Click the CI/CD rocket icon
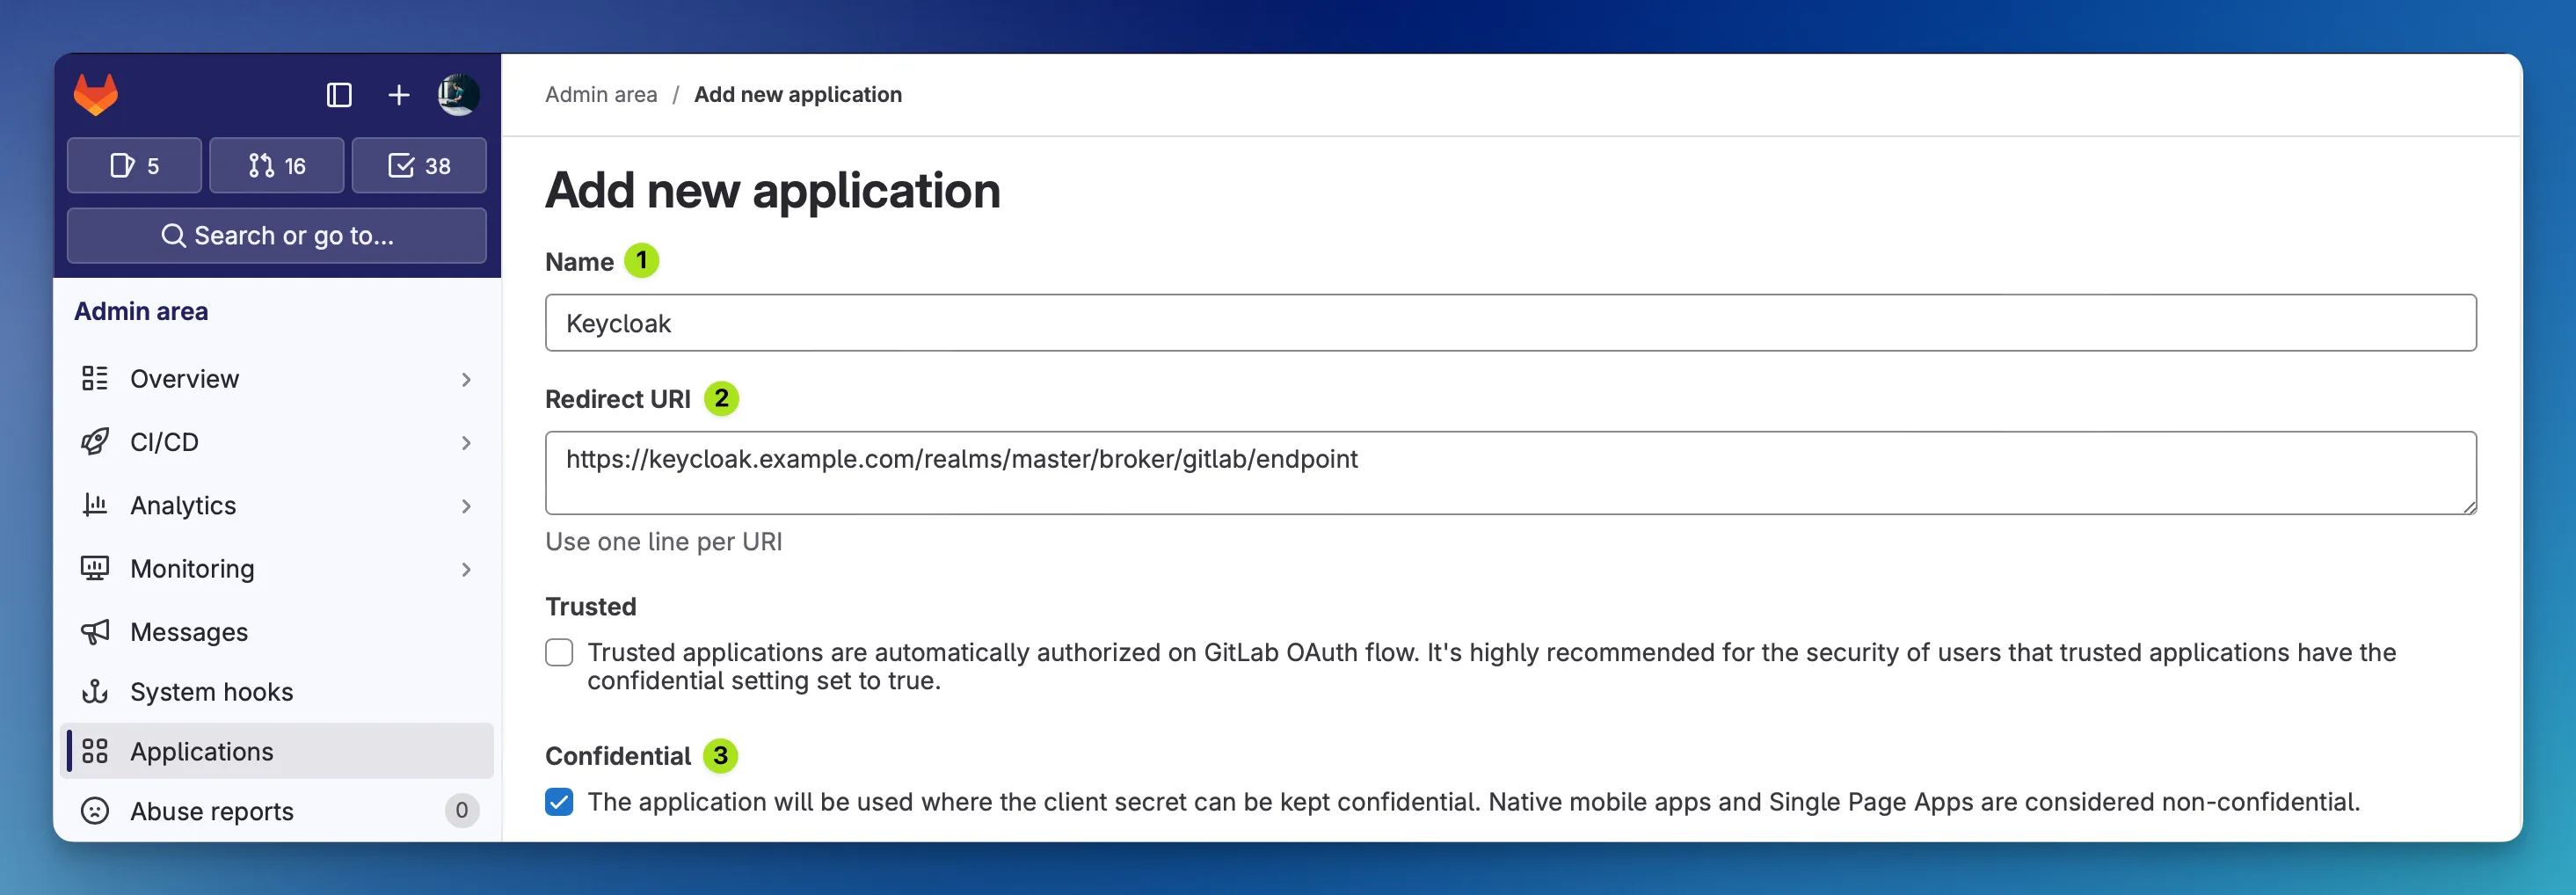 (95, 441)
